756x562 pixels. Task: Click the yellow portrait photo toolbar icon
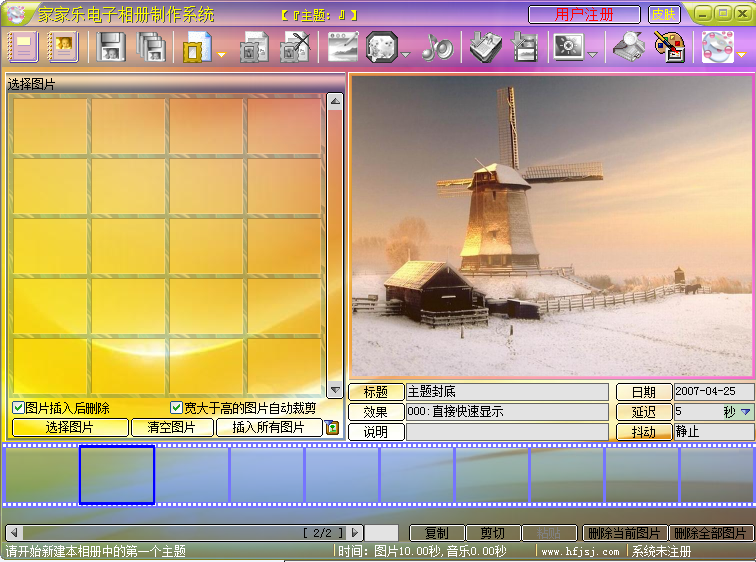point(63,47)
